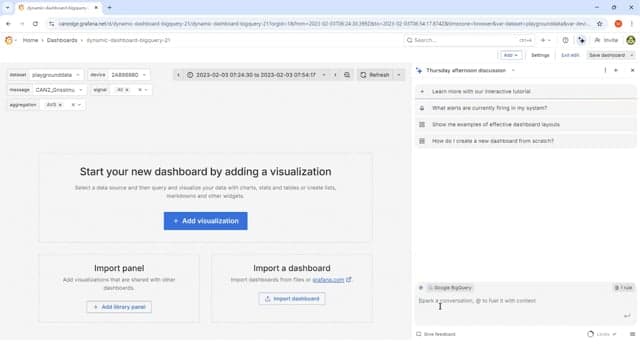The width and height of the screenshot is (640, 360).
Task: Open the device variable dropdown
Action: [x=129, y=75]
